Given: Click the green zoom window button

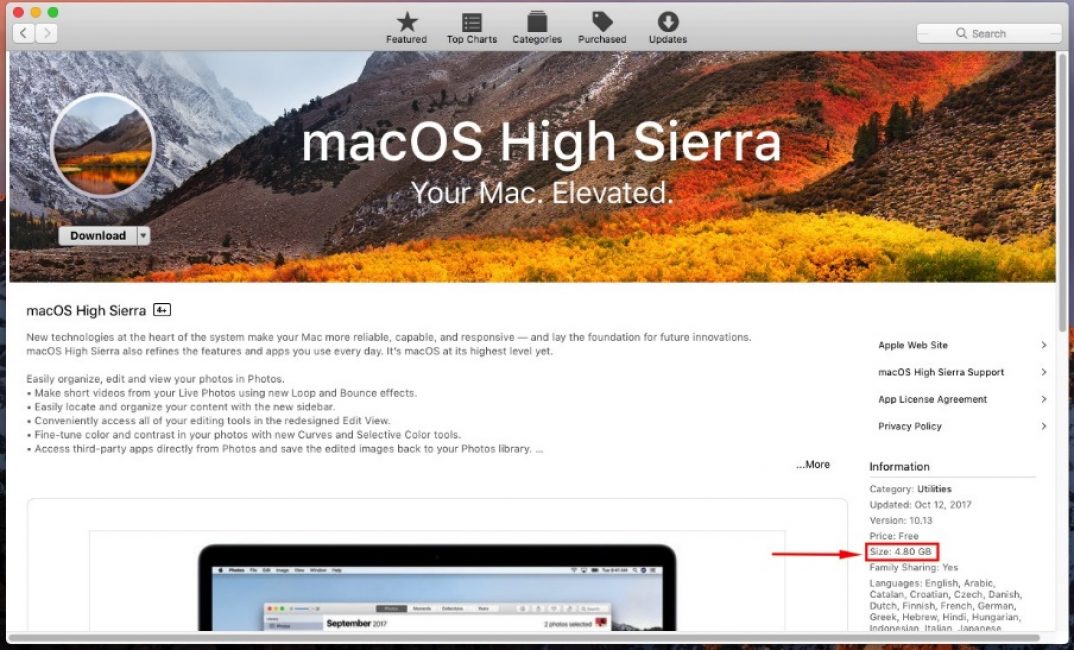Looking at the screenshot, I should point(53,12).
